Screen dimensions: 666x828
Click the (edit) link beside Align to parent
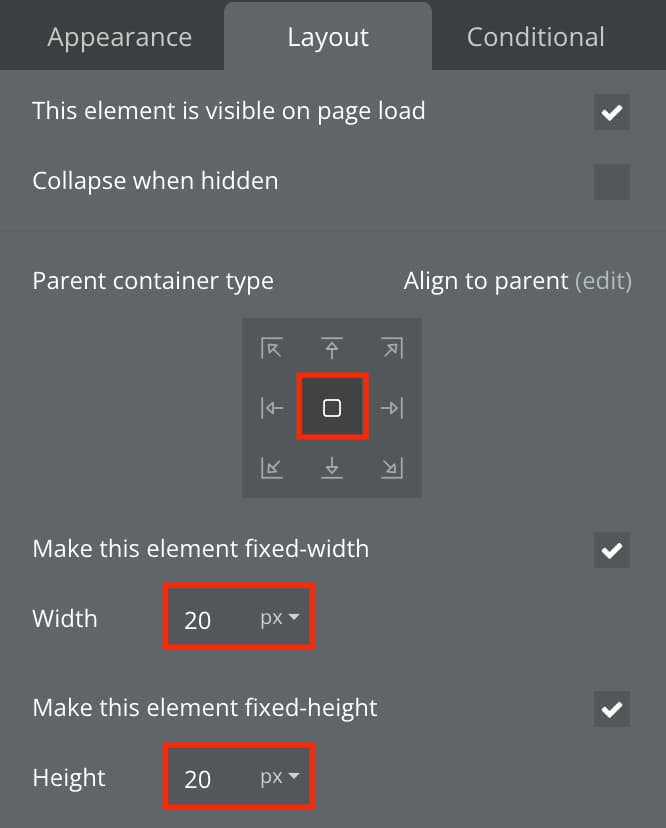tap(603, 281)
